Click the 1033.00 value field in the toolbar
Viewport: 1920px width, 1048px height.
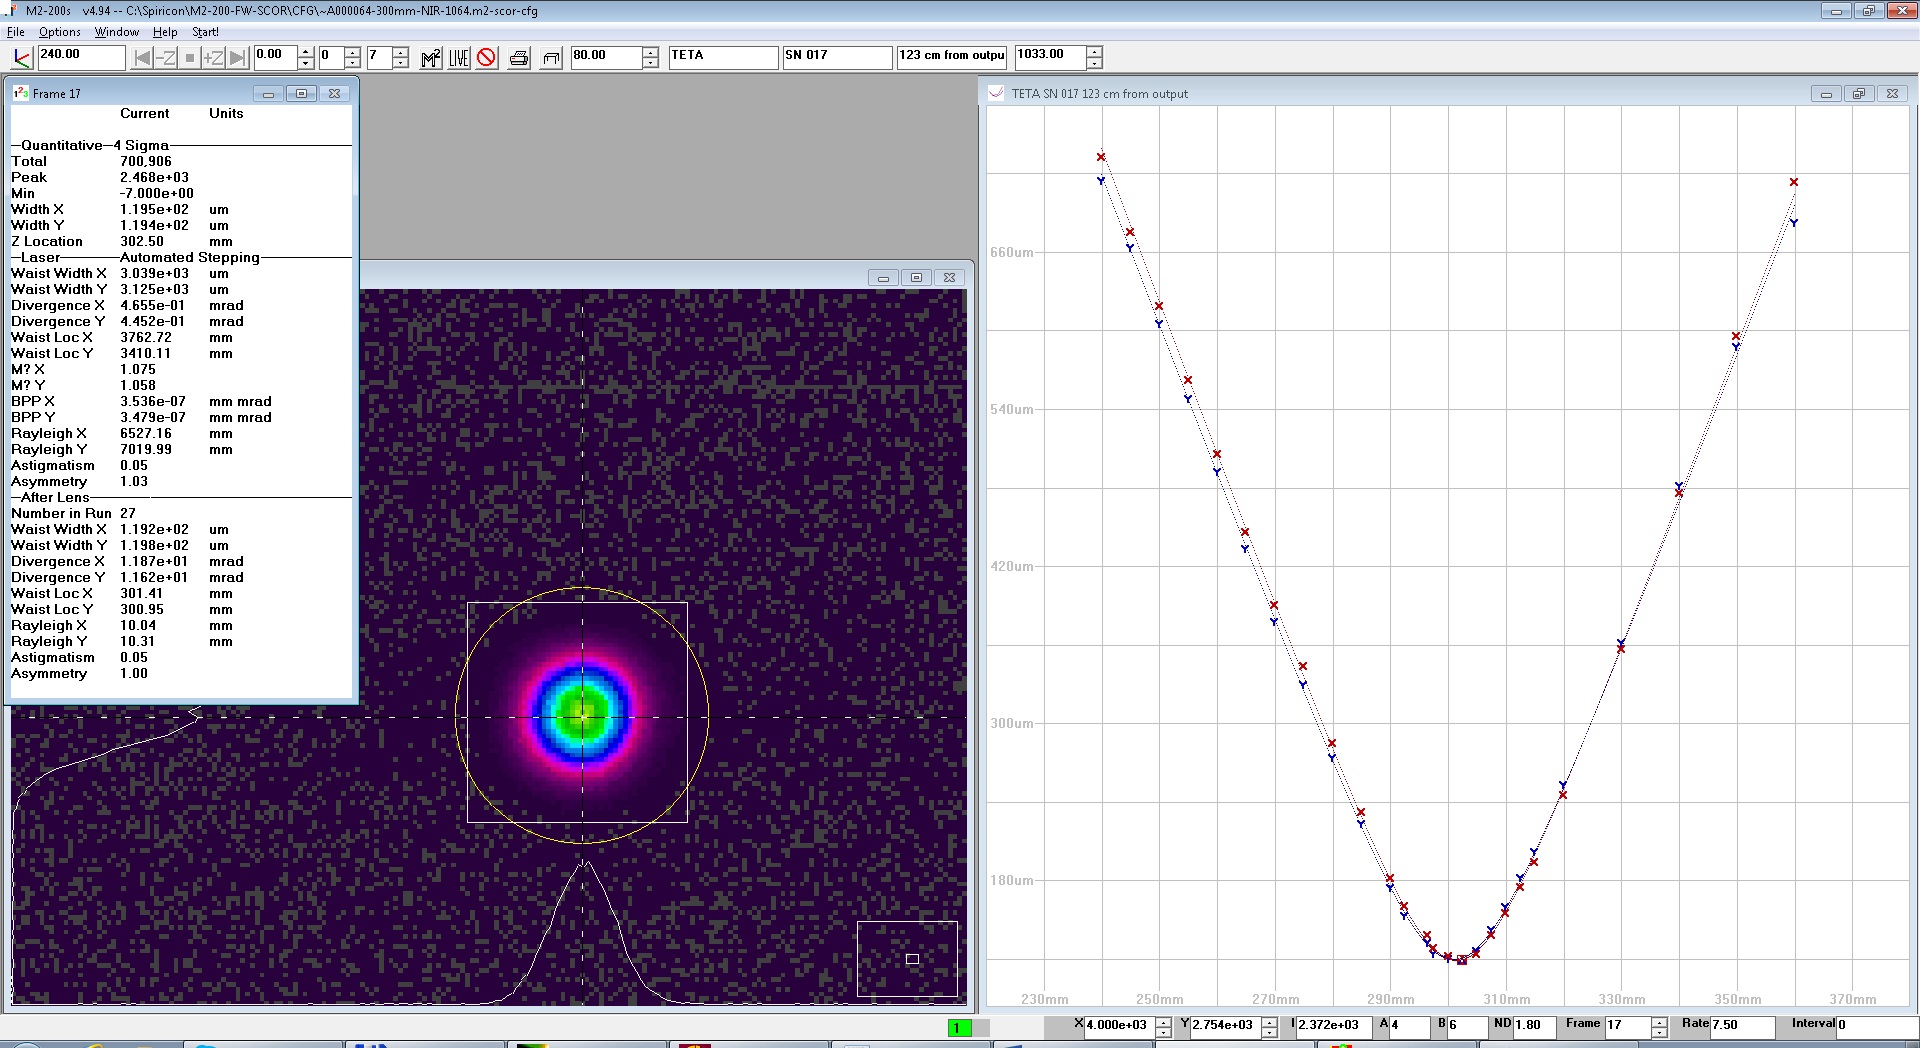[1050, 57]
